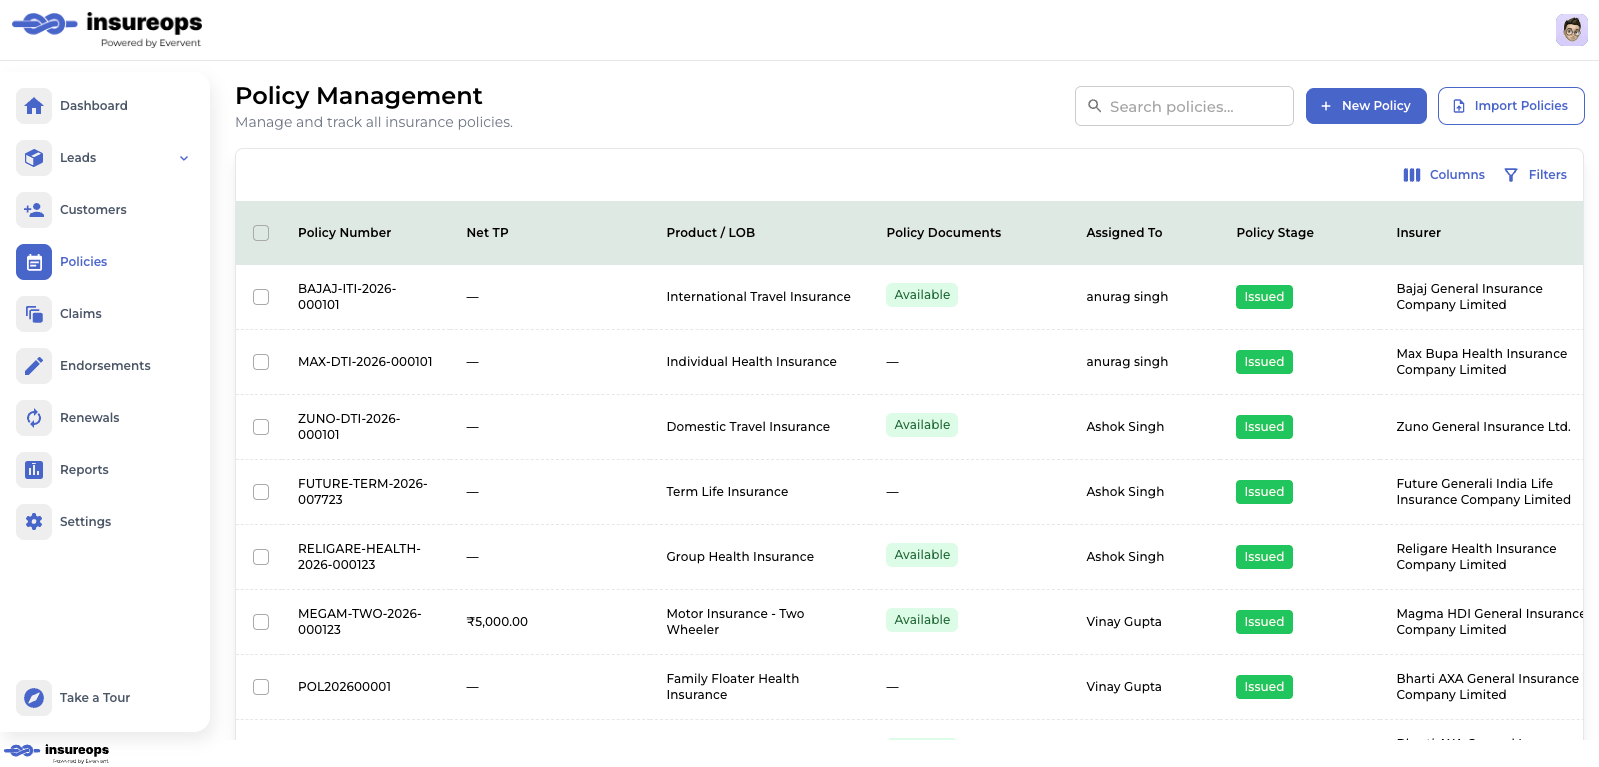Click Issued badge in FUTURE-TERM row

pos(1264,492)
